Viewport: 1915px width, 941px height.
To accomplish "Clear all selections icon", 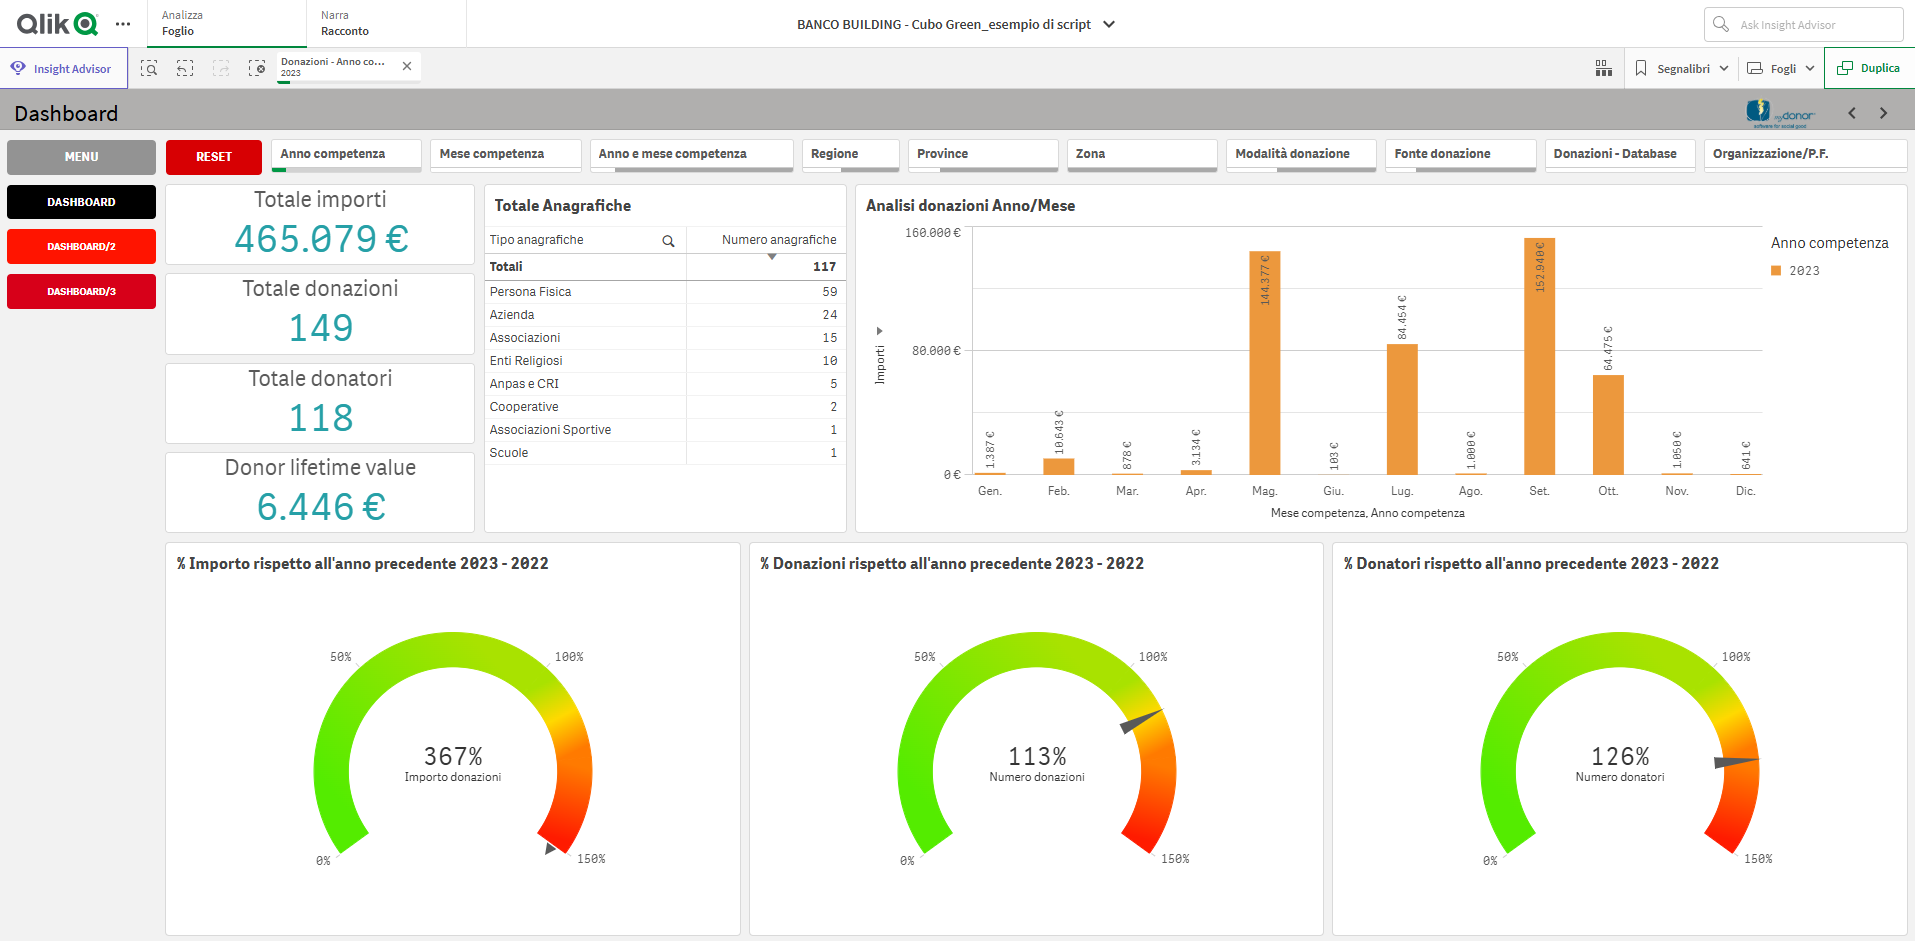I will pyautogui.click(x=257, y=68).
